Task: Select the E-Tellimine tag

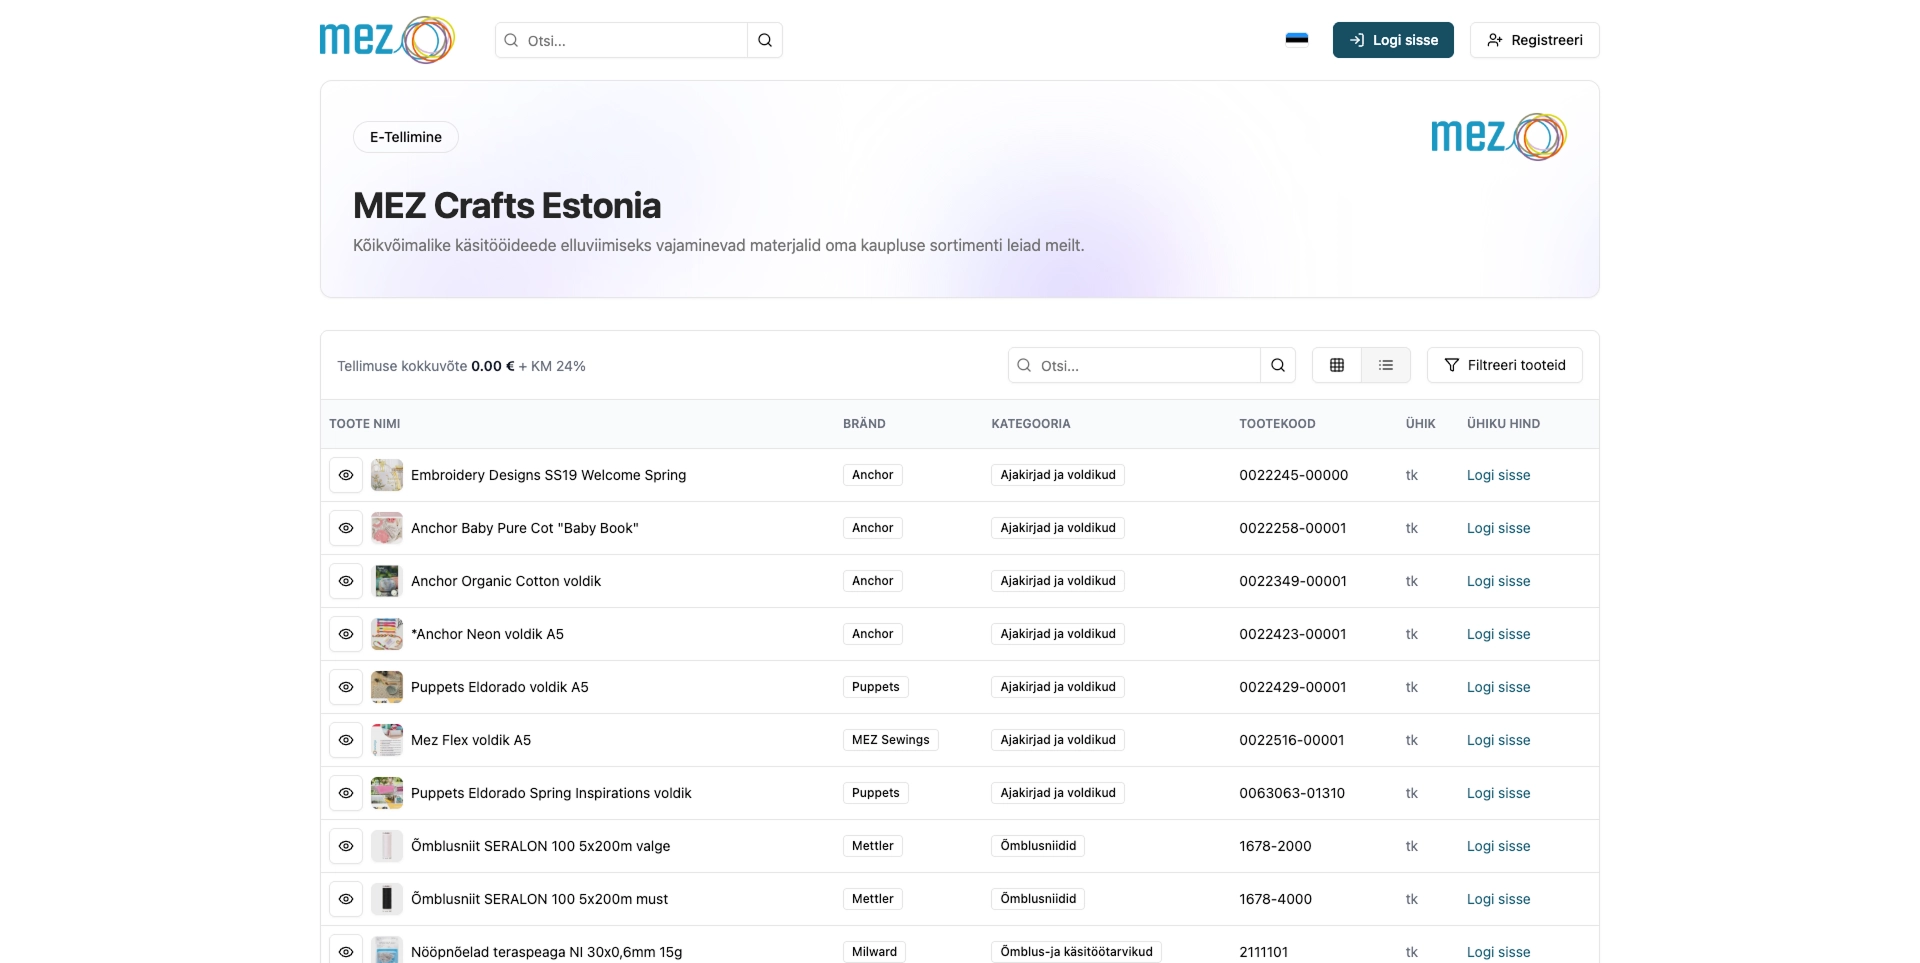Action: click(406, 137)
